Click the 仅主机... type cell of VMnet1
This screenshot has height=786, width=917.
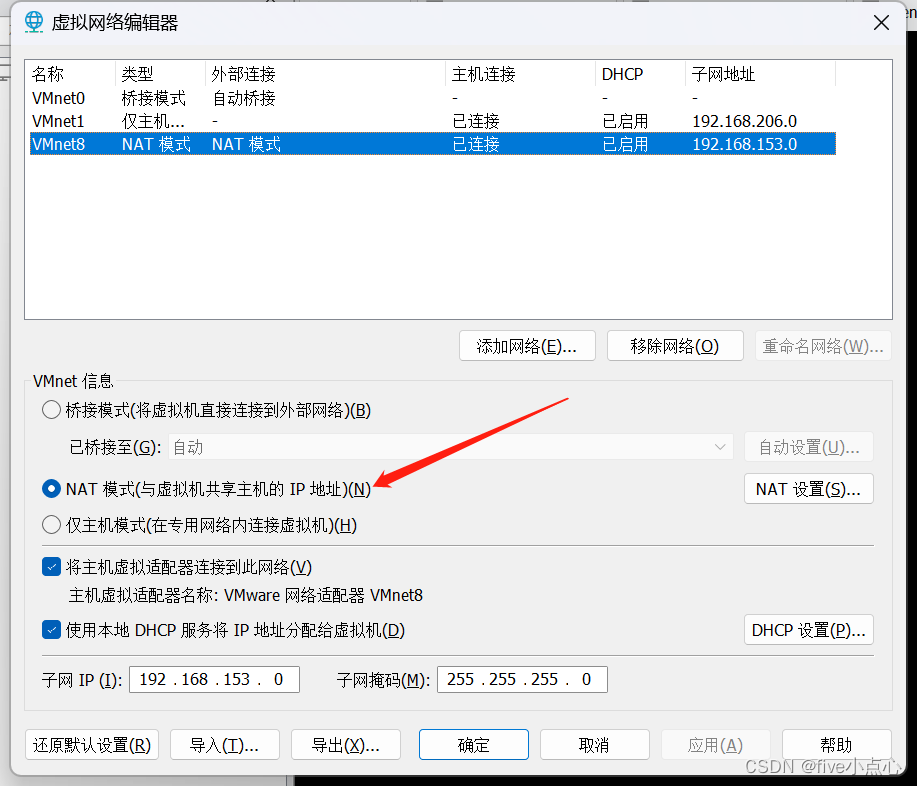point(153,121)
